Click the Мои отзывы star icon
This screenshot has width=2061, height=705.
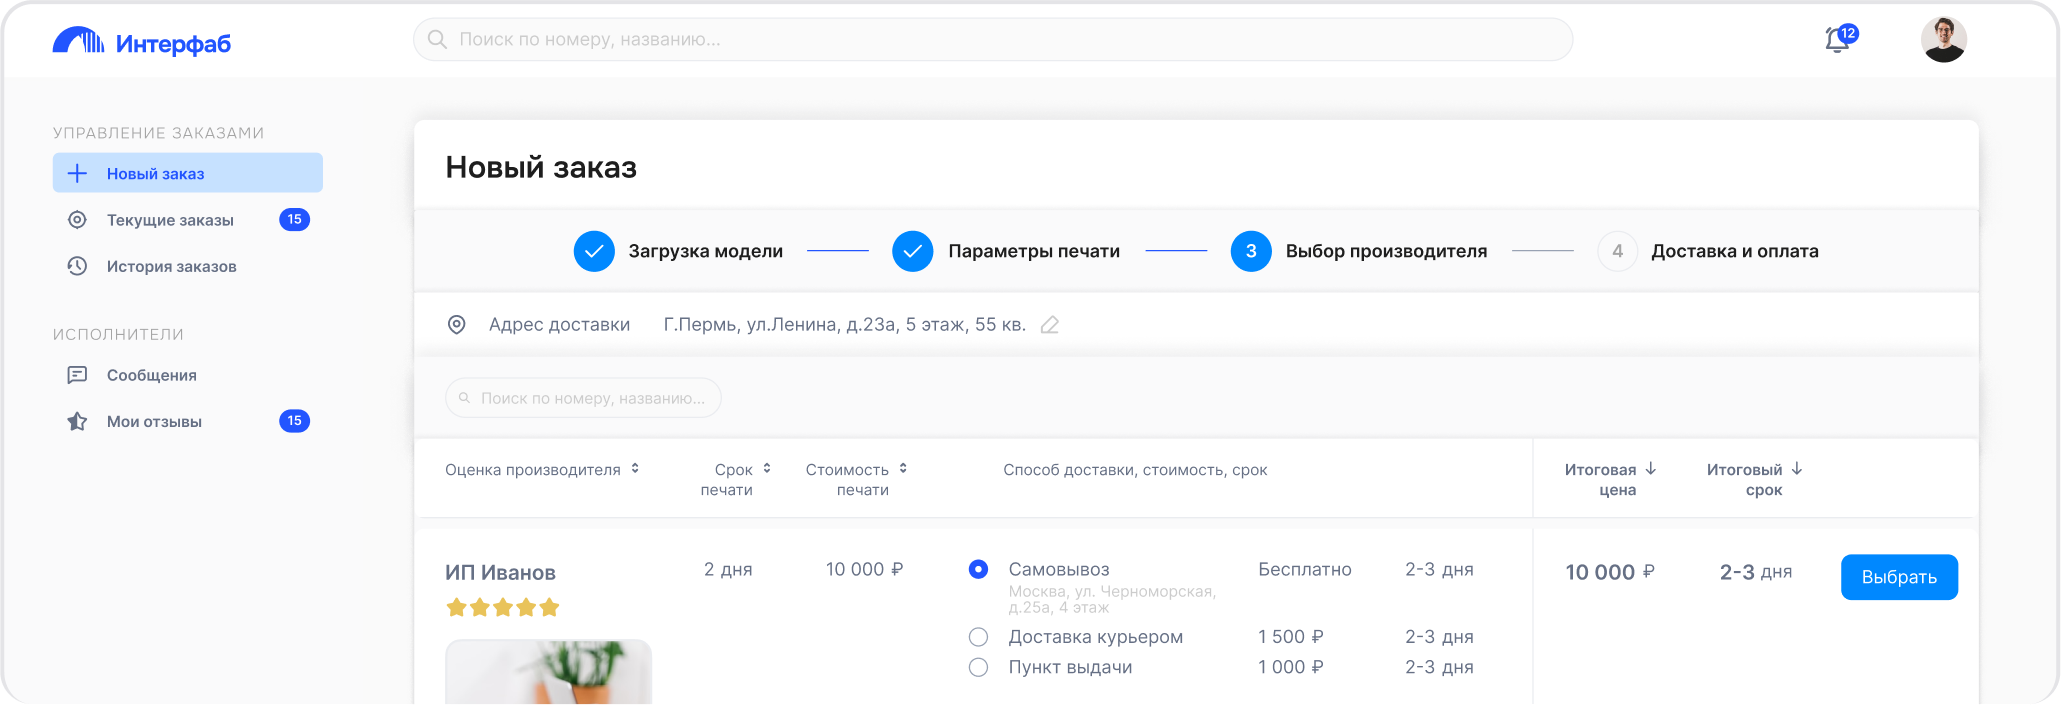(77, 421)
